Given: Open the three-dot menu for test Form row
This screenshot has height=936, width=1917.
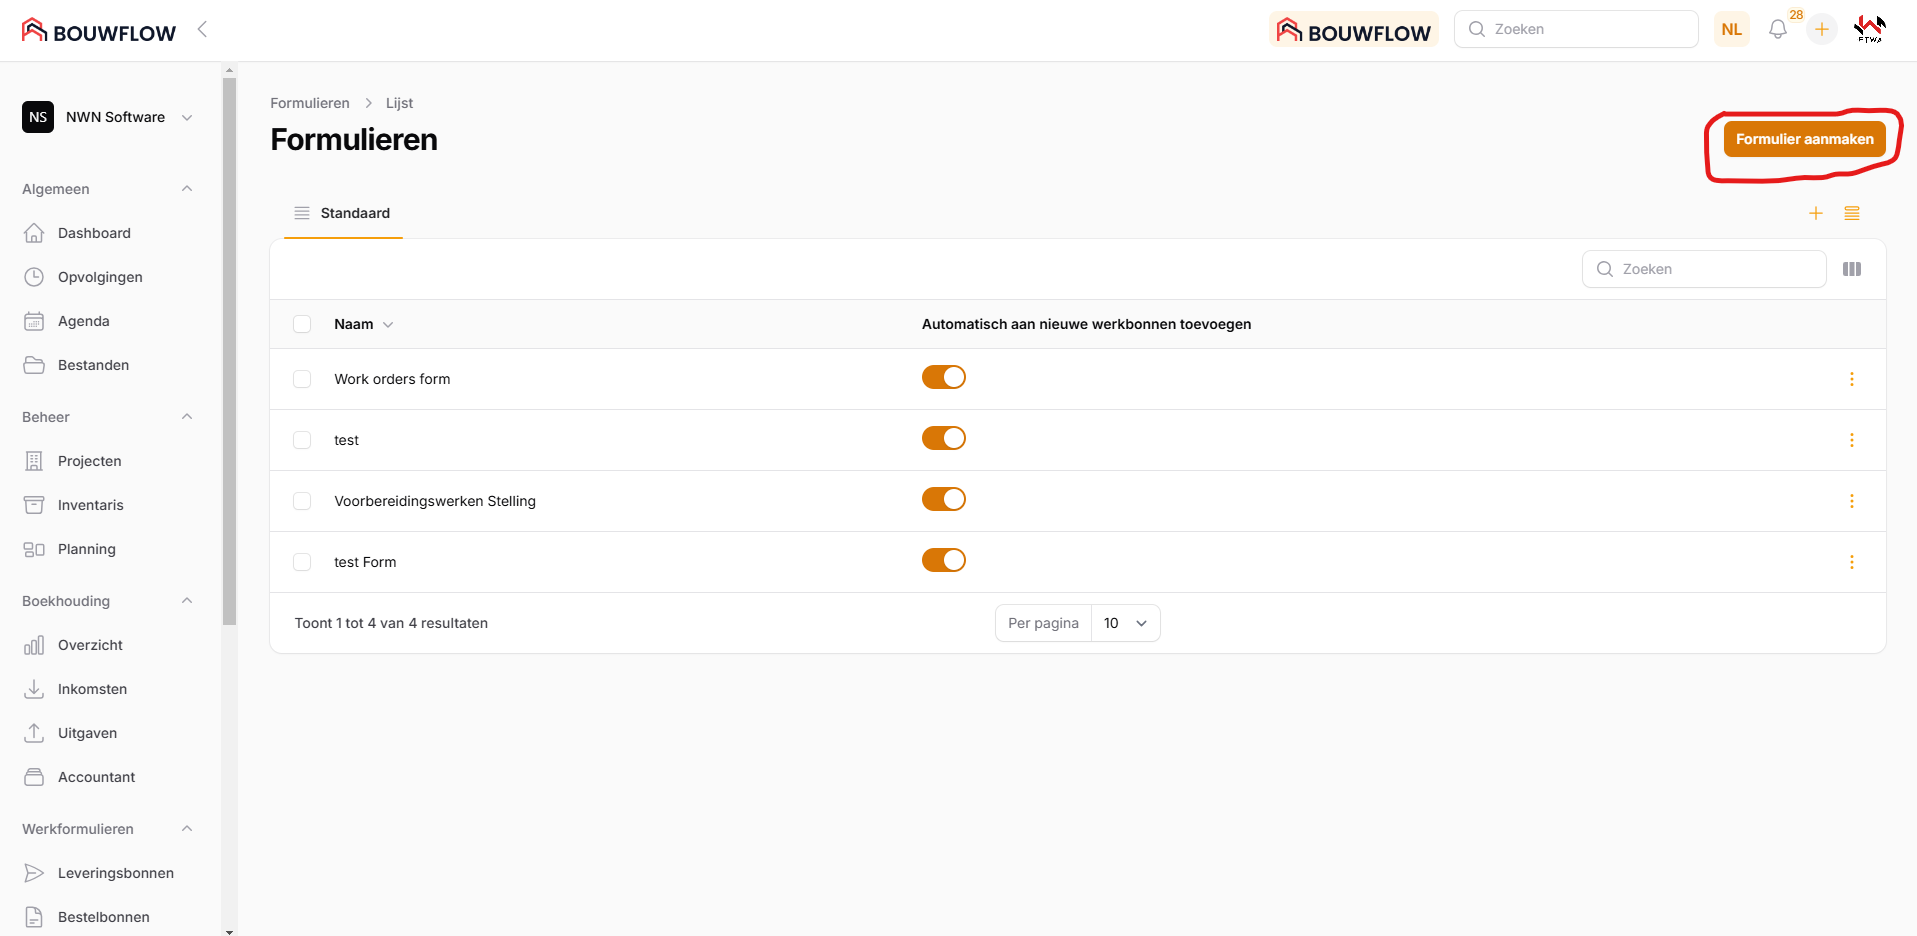Looking at the screenshot, I should coord(1851,562).
